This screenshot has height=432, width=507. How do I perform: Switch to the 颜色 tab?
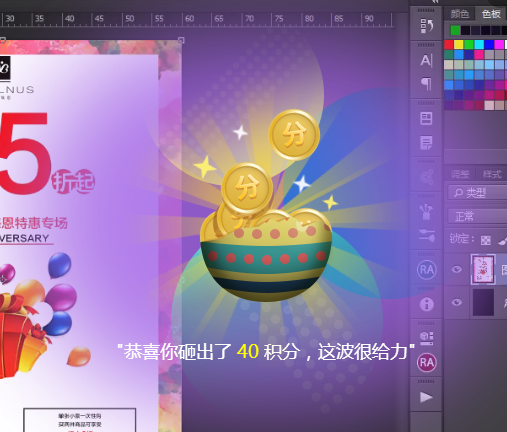click(x=459, y=14)
